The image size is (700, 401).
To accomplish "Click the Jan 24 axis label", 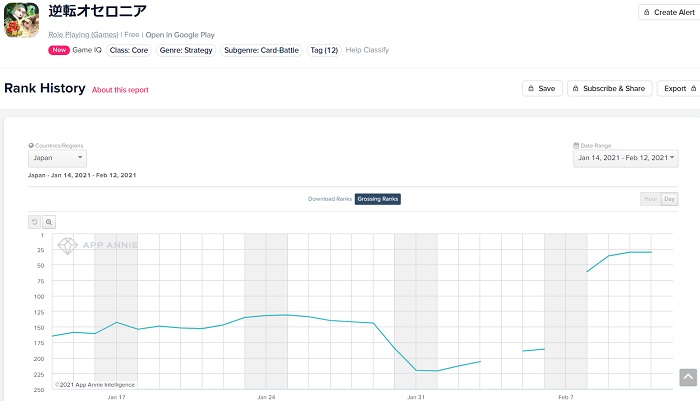I will click(x=266, y=397).
